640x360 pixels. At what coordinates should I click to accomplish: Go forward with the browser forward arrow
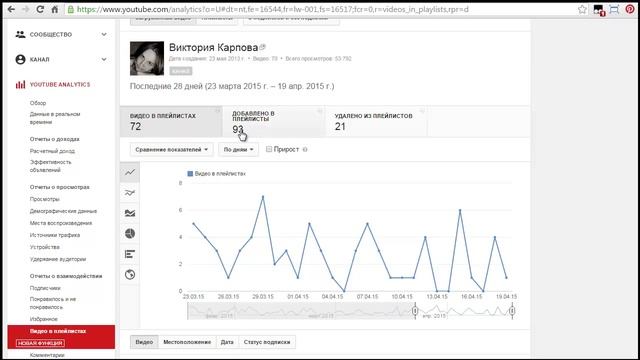[x=25, y=9]
